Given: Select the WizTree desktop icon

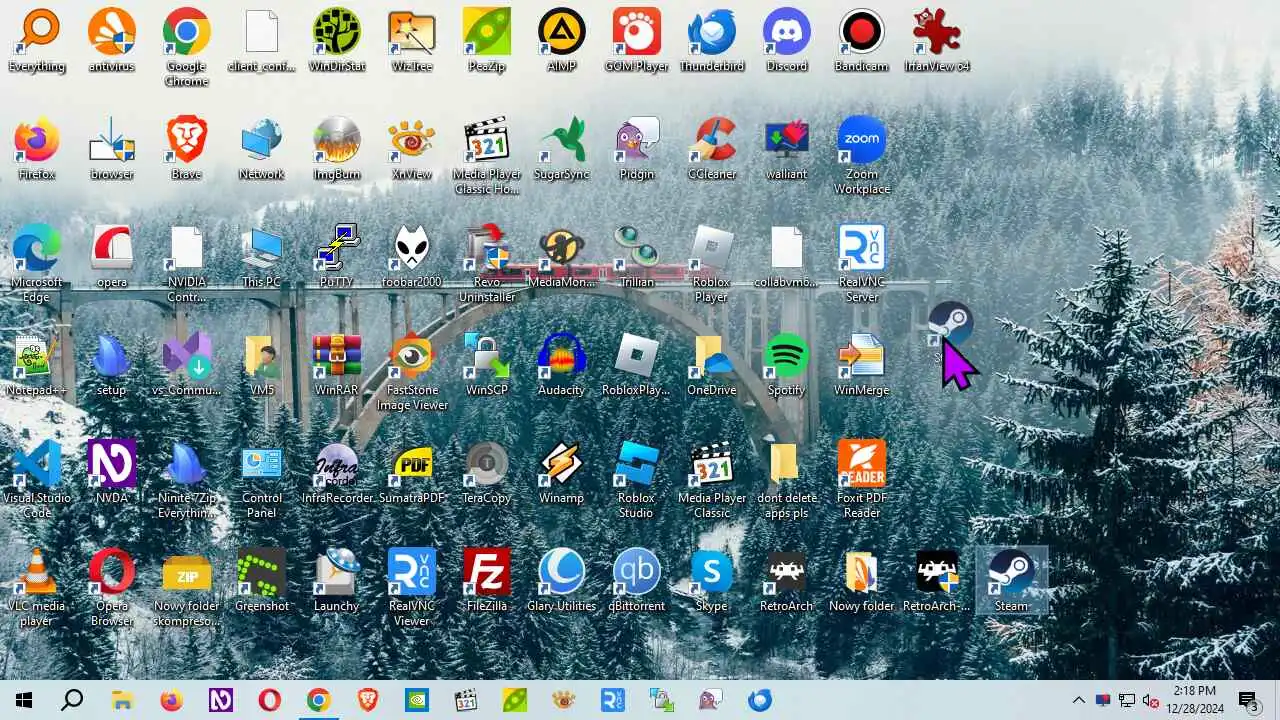Looking at the screenshot, I should [x=412, y=40].
